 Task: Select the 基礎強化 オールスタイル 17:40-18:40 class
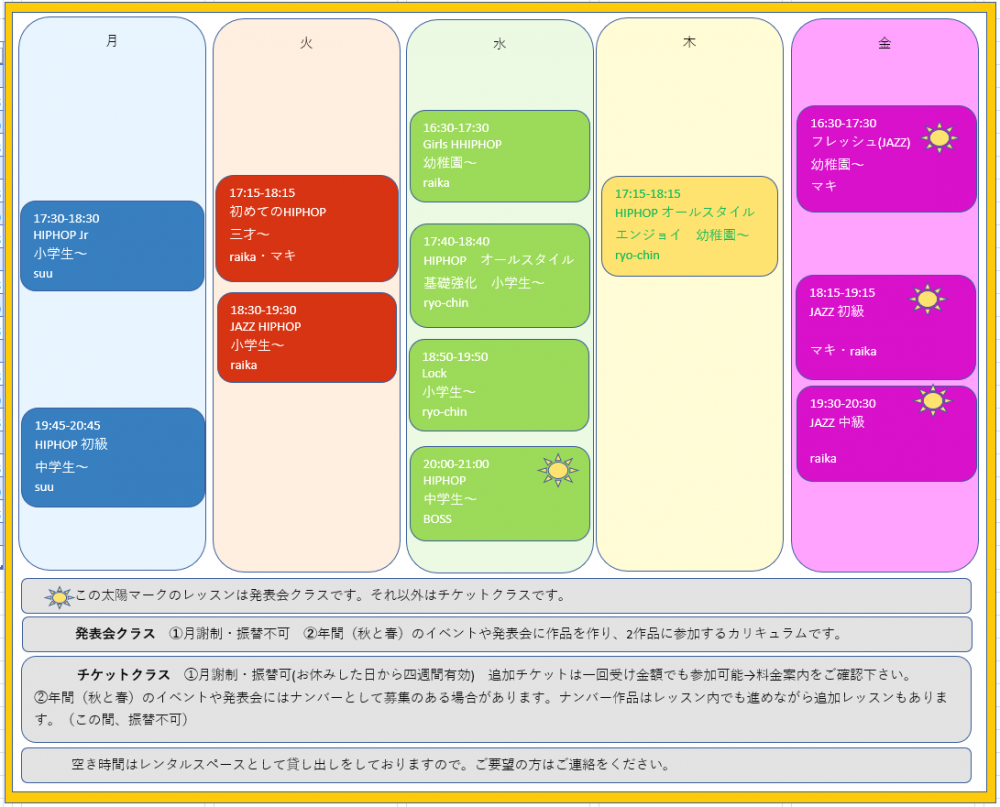tap(499, 275)
